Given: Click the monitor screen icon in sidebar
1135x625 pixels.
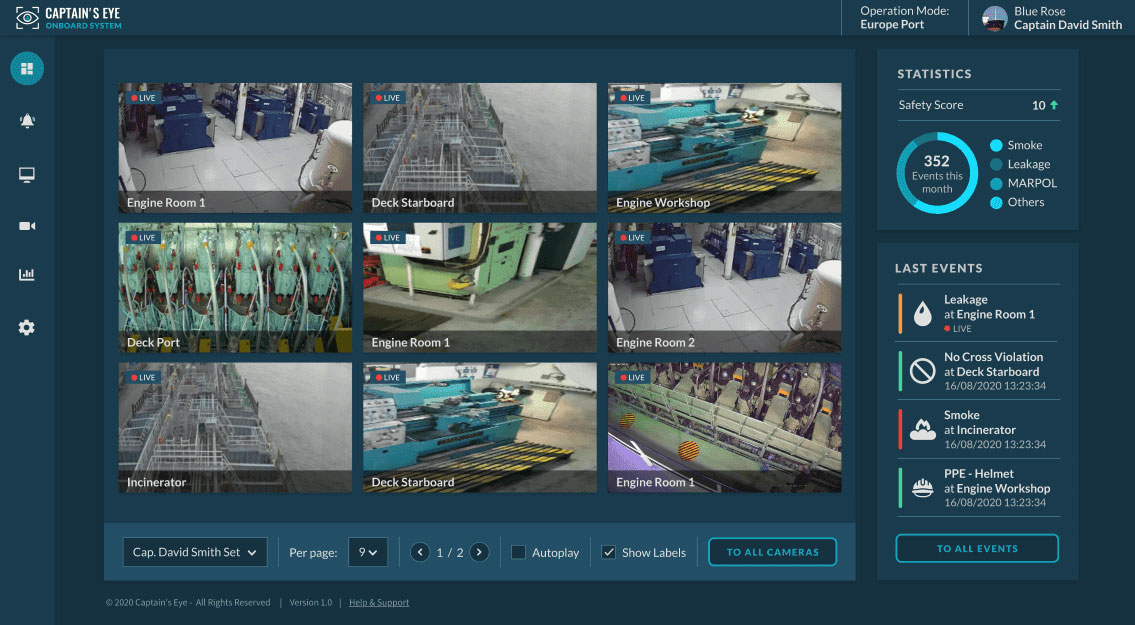Looking at the screenshot, I should 27,175.
